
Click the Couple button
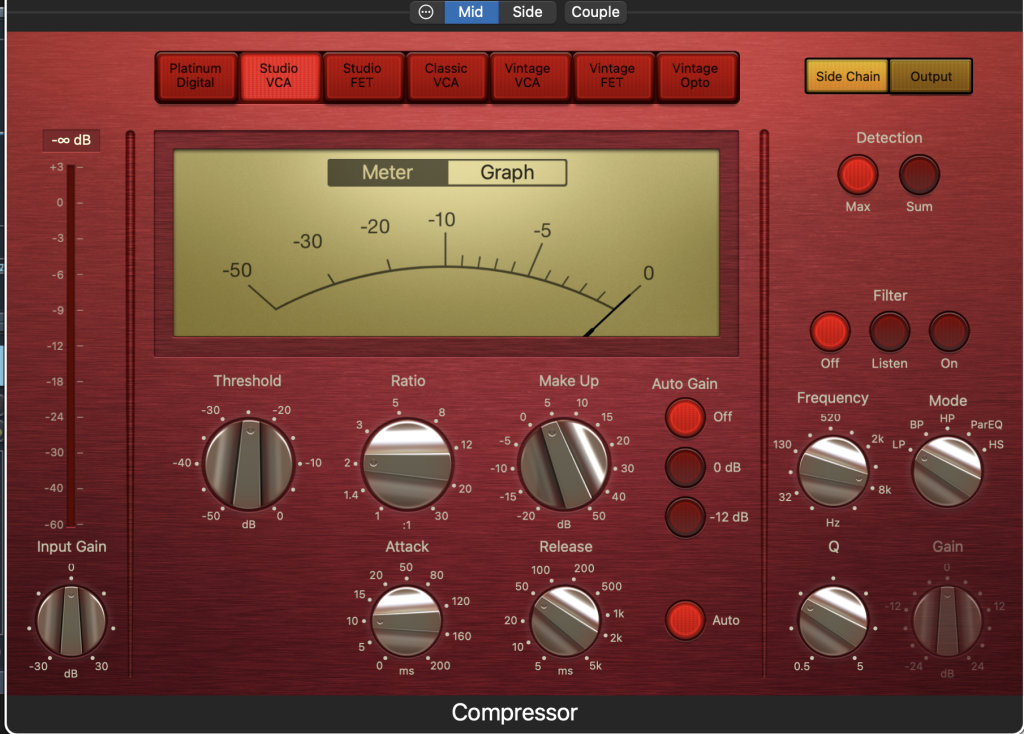[596, 12]
